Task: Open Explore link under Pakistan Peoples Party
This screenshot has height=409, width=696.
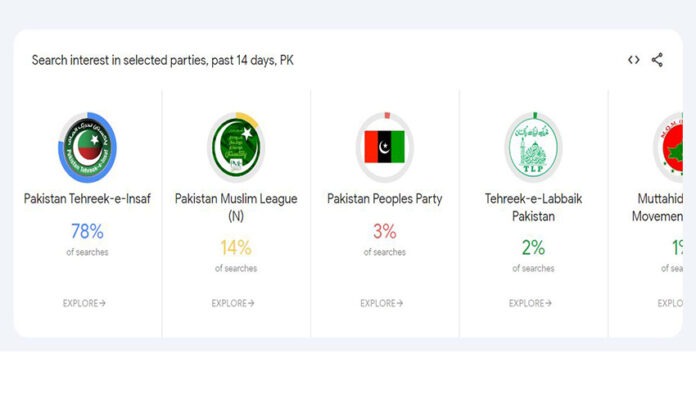Action: pos(382,303)
